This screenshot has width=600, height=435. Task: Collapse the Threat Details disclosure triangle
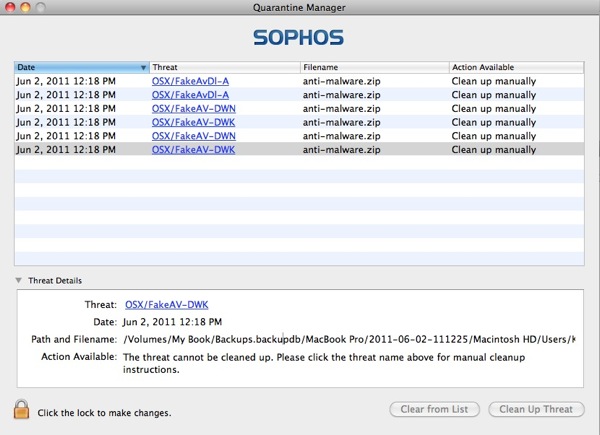coord(18,280)
